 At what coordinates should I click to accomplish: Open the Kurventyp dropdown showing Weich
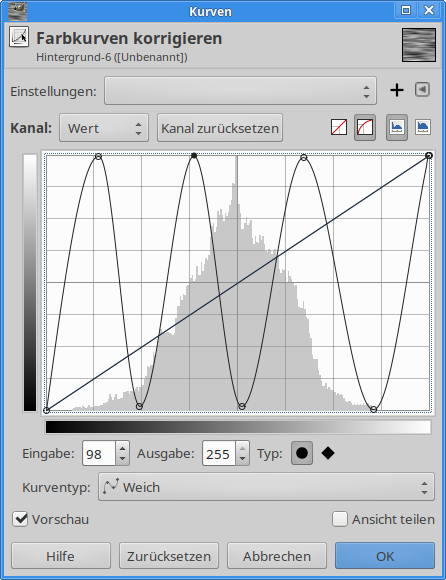click(266, 487)
